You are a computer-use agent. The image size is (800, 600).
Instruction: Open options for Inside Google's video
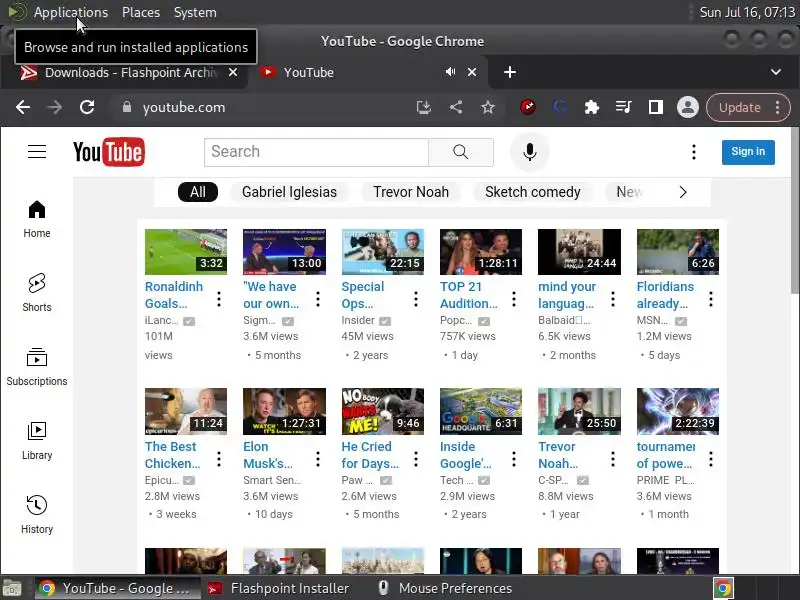514,459
